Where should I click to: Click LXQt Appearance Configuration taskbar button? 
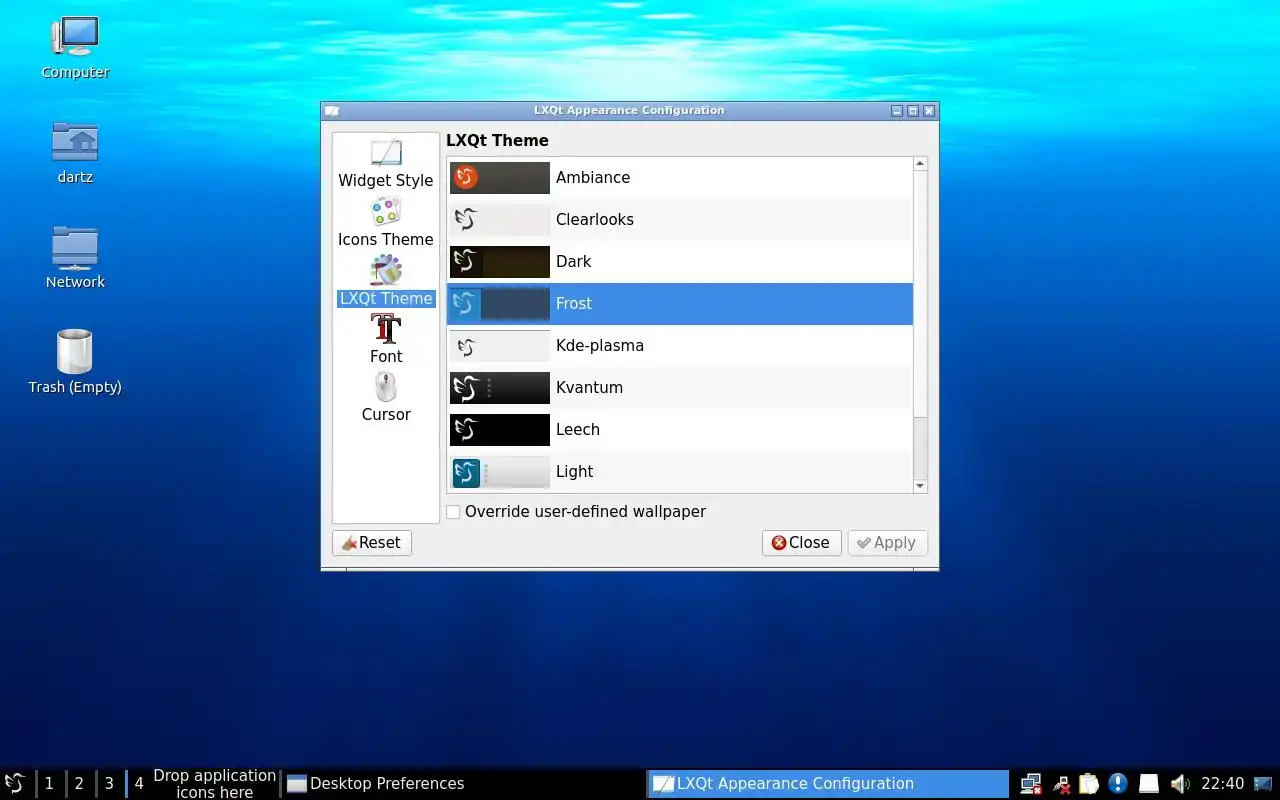[x=828, y=783]
